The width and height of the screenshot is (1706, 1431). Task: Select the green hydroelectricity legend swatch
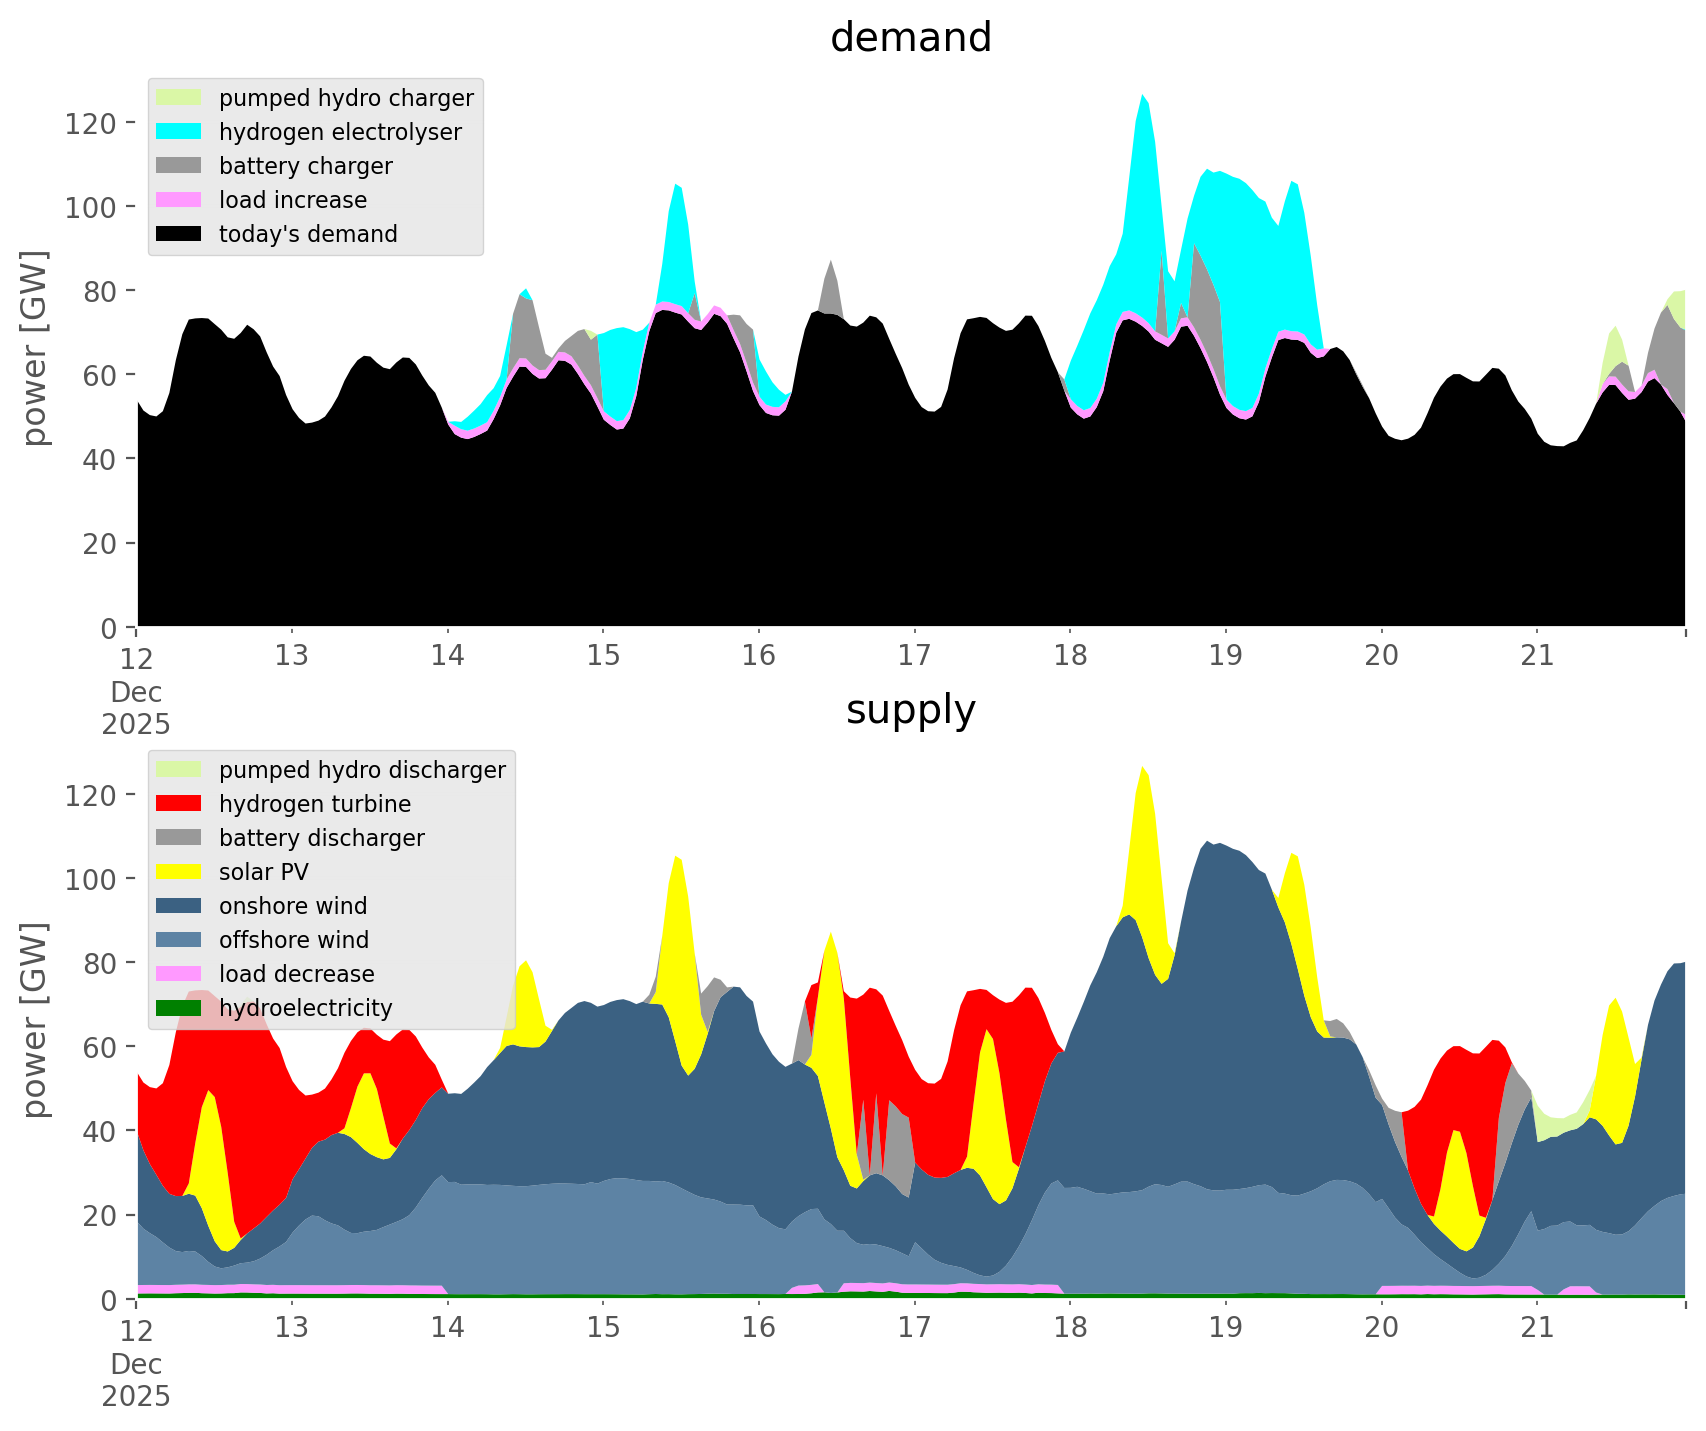pyautogui.click(x=179, y=1008)
